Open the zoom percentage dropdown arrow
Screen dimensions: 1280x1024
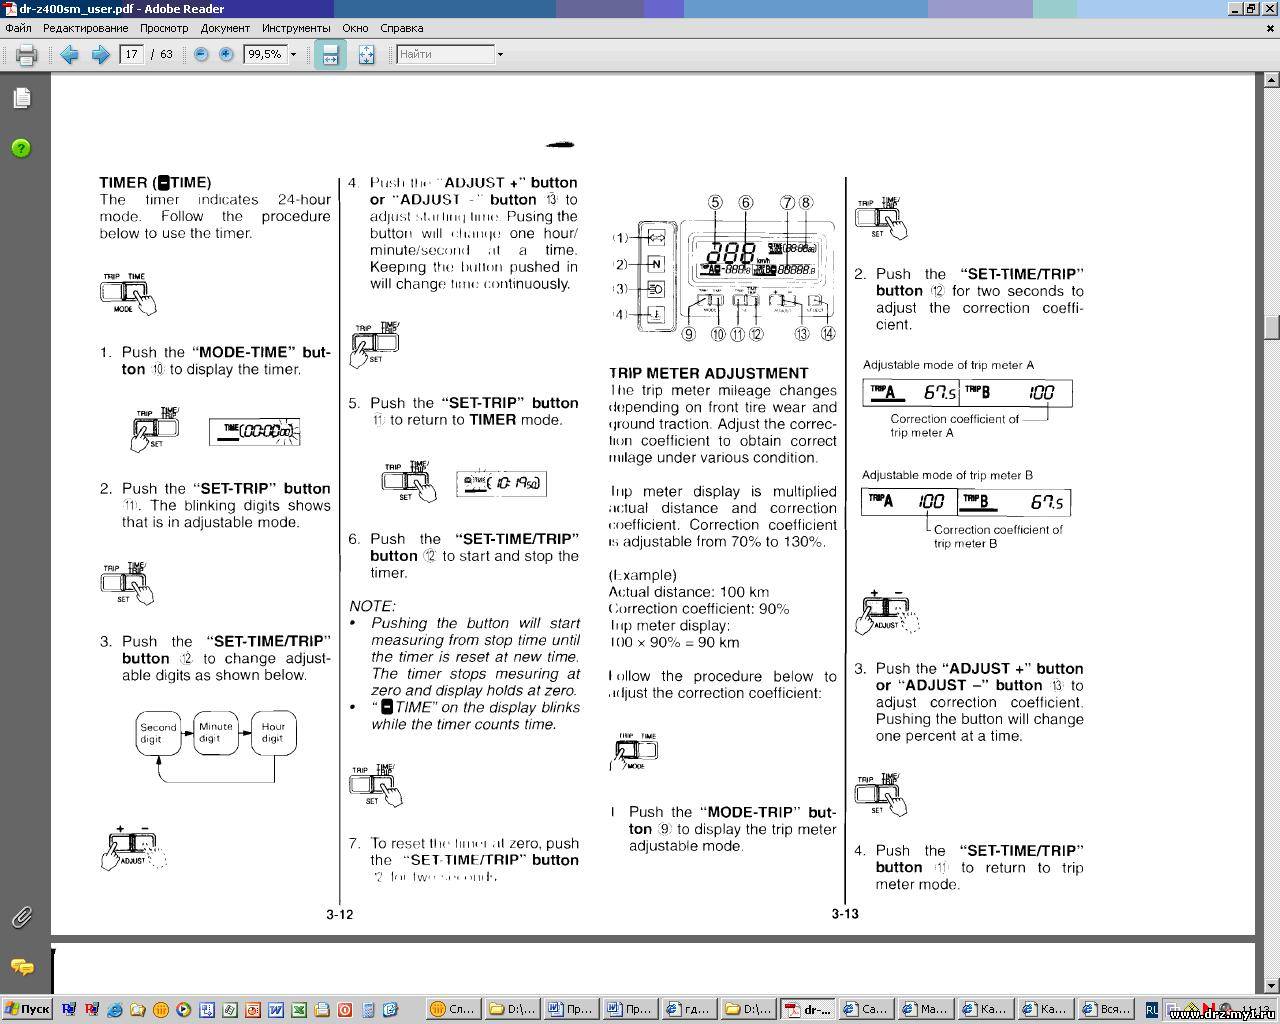[293, 54]
